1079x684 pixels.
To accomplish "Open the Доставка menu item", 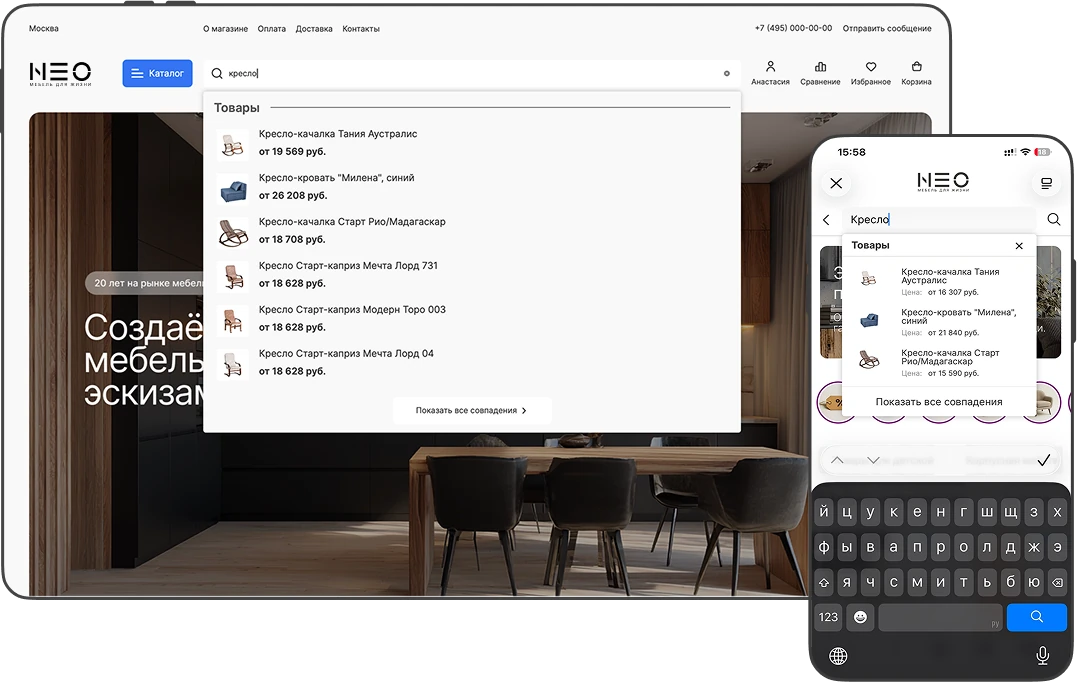I will point(314,29).
